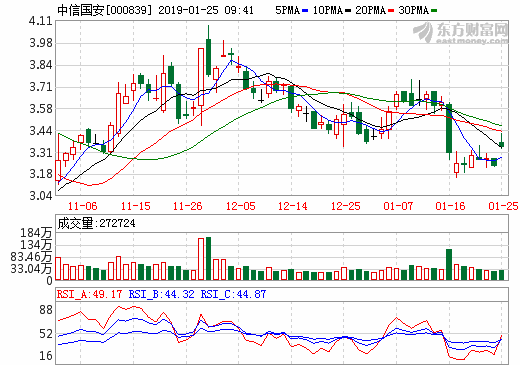Click the 3.71 price axis label
The height and width of the screenshot is (365, 520).
41,87
